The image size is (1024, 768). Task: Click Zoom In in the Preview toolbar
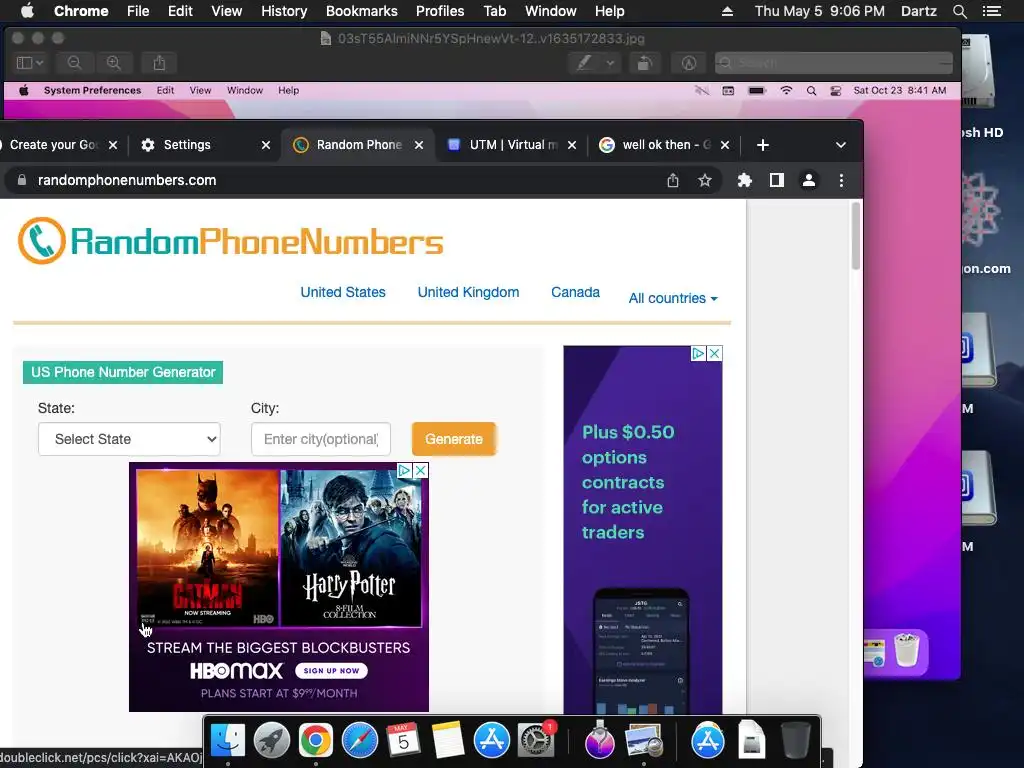click(x=114, y=63)
